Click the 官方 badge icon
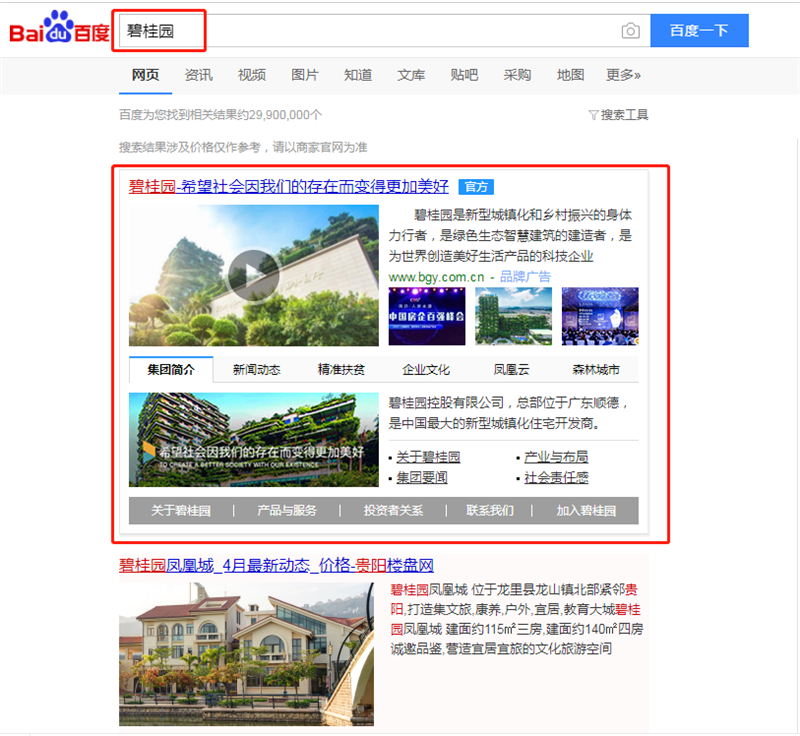This screenshot has height=736, width=800. pos(476,187)
